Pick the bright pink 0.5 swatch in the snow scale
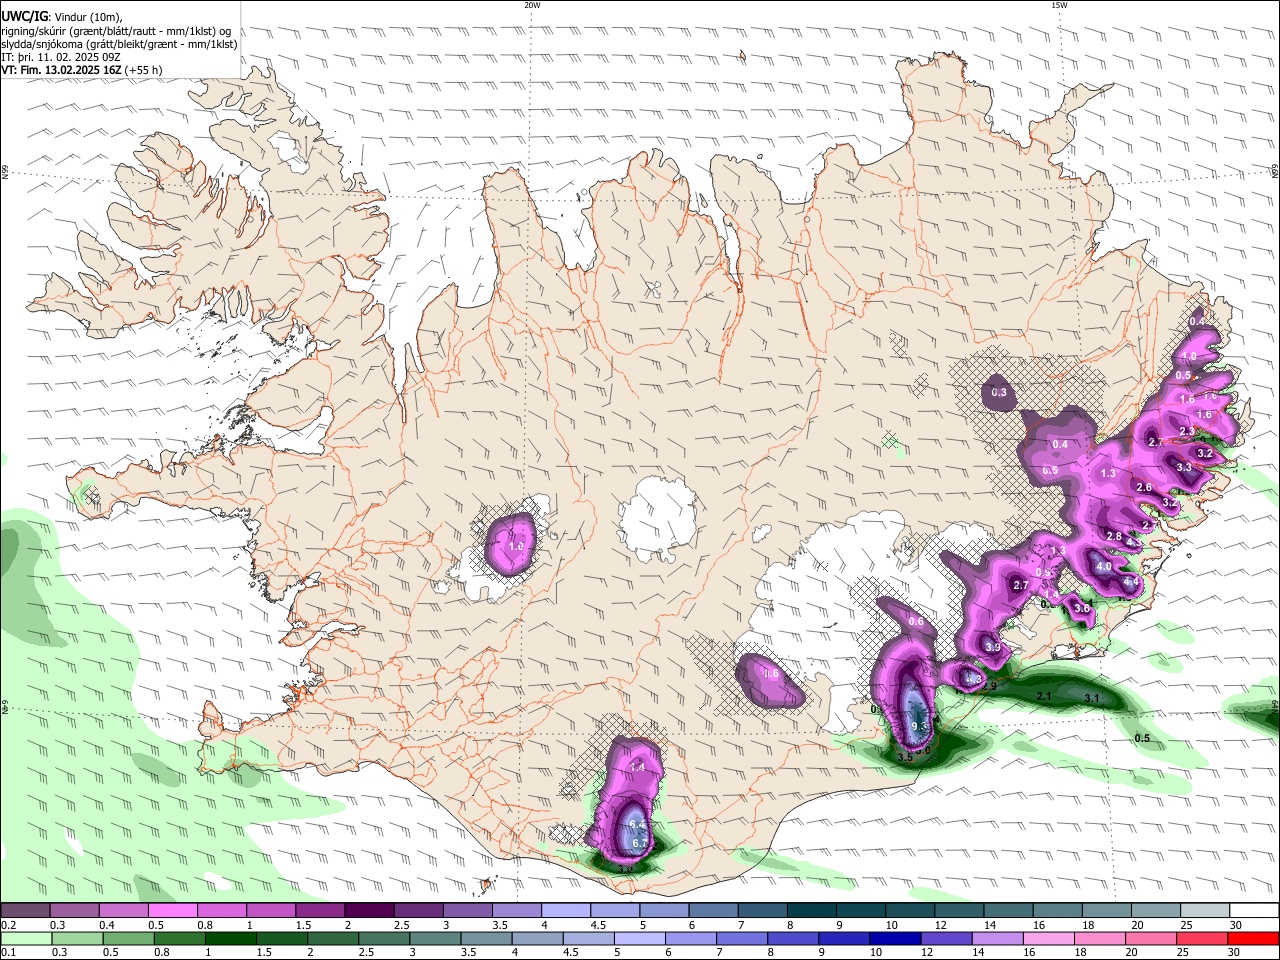 click(172, 910)
